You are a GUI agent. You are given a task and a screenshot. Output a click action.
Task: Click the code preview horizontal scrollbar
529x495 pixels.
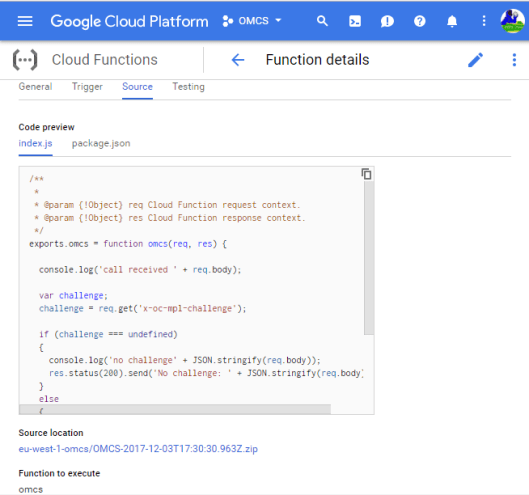click(x=175, y=409)
